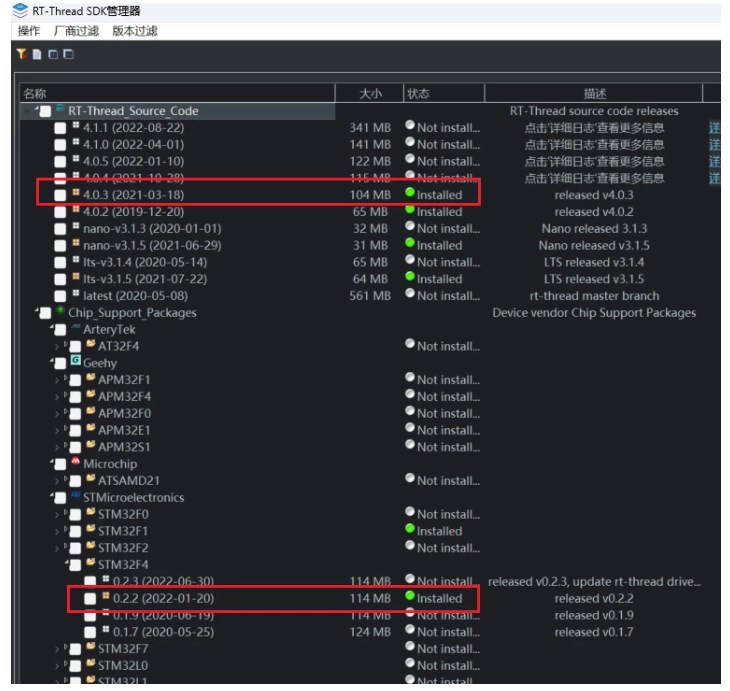
Task: Open the 操作 menu
Action: pos(29,31)
